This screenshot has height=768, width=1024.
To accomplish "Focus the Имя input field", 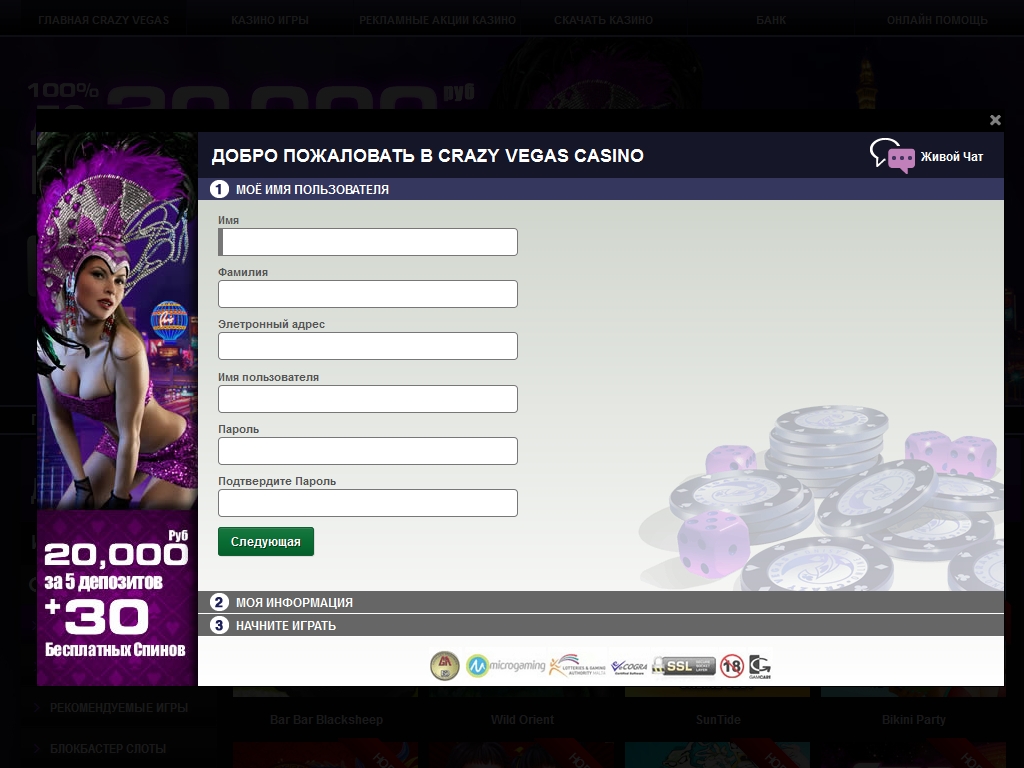I will click(x=368, y=242).
